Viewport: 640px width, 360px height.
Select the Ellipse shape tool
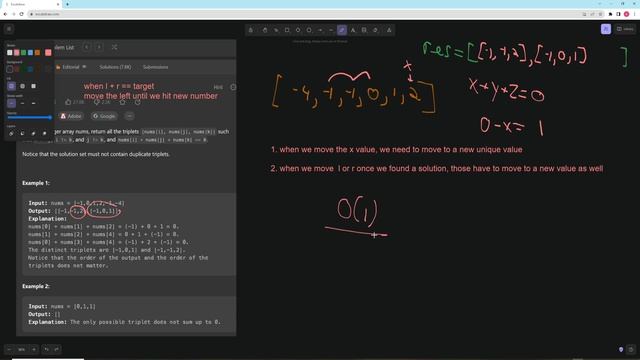(309, 30)
